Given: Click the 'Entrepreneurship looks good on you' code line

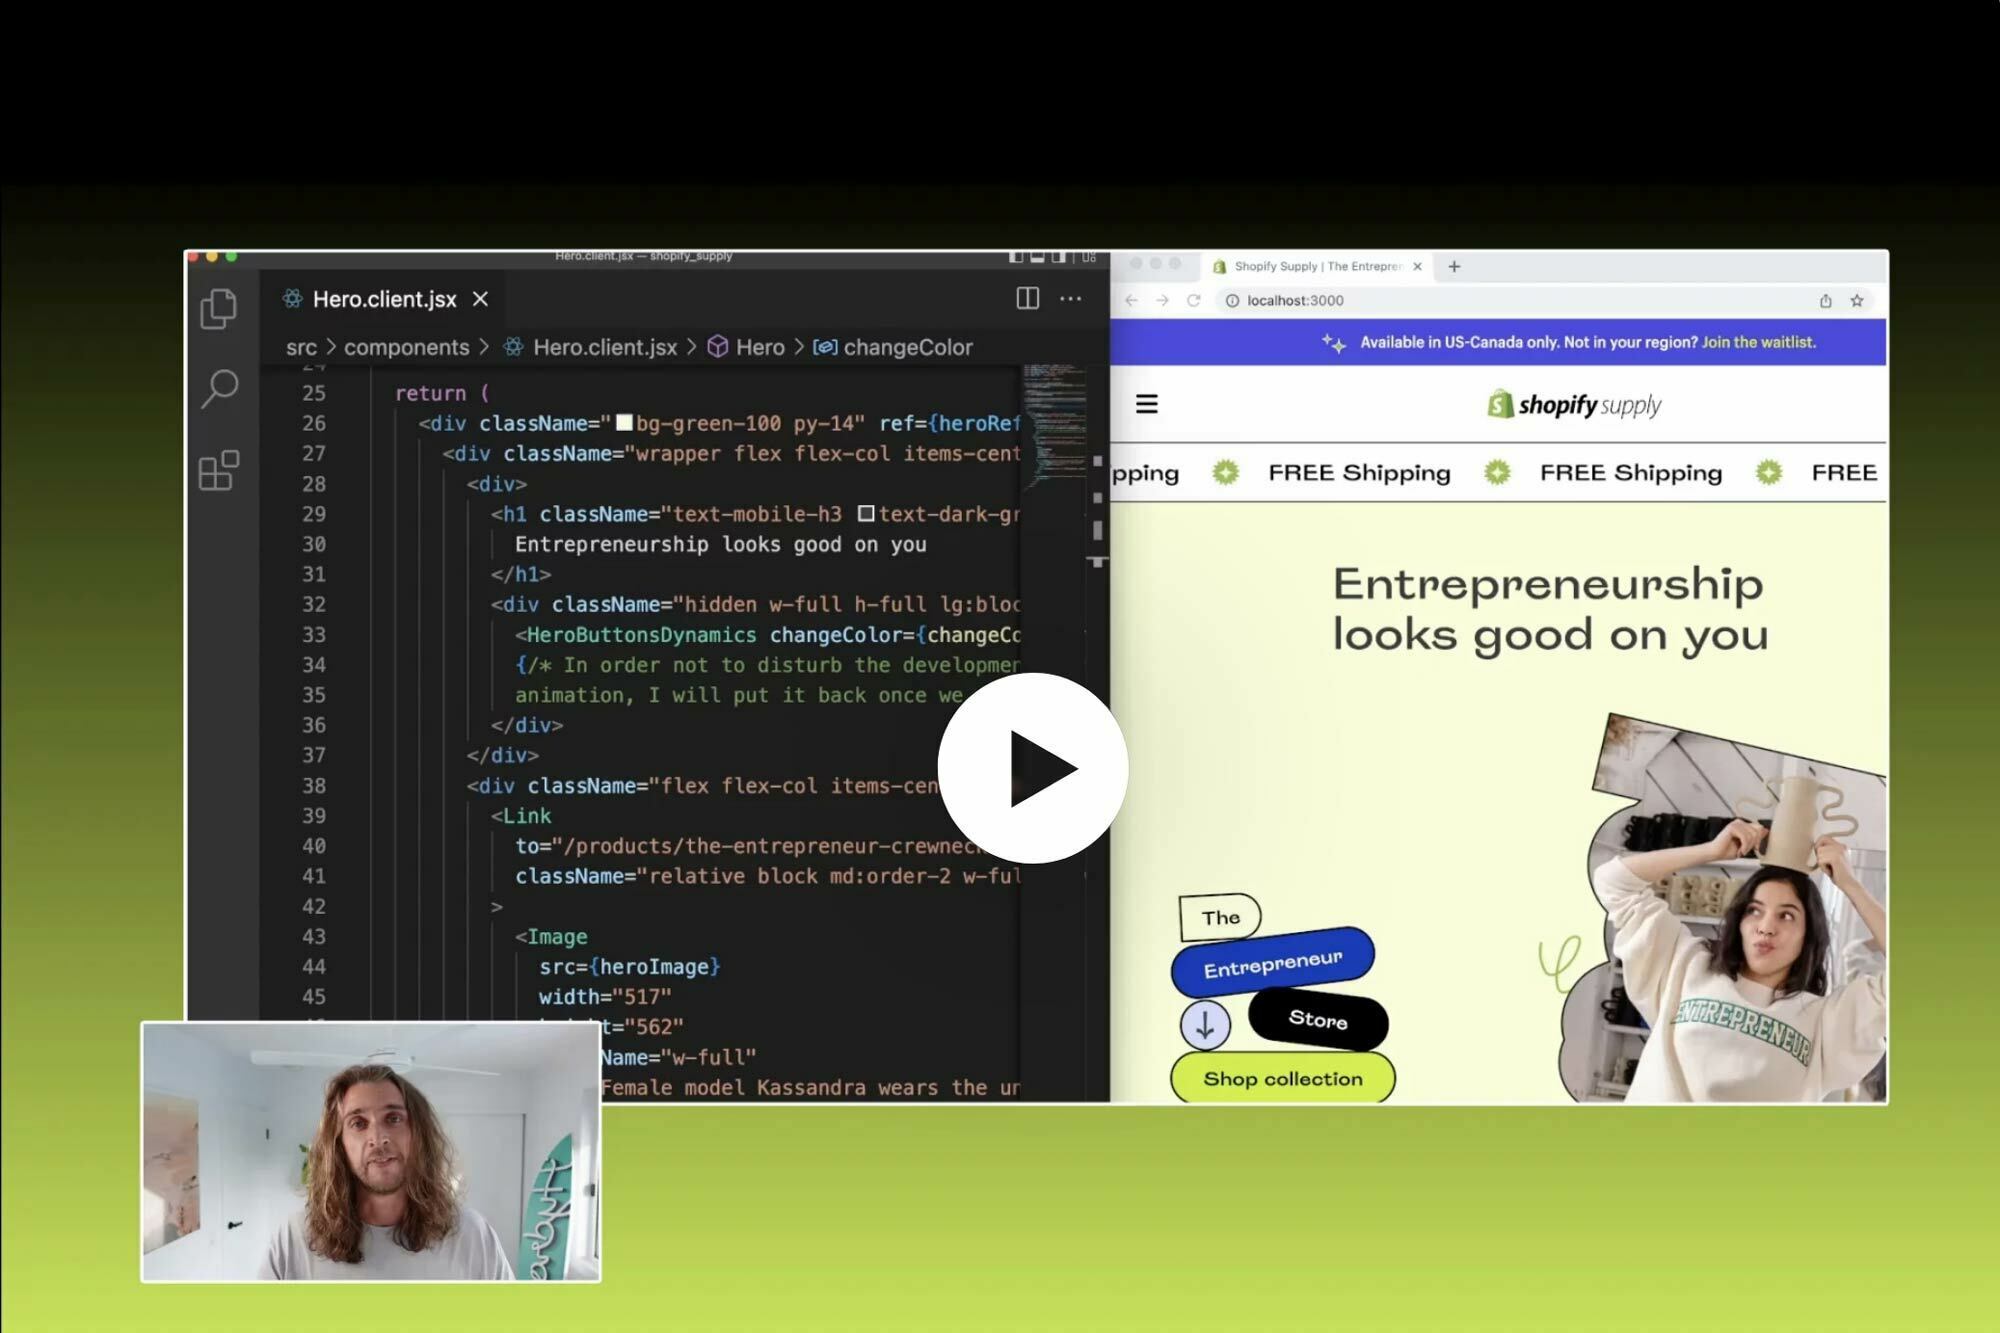Looking at the screenshot, I should tap(720, 544).
